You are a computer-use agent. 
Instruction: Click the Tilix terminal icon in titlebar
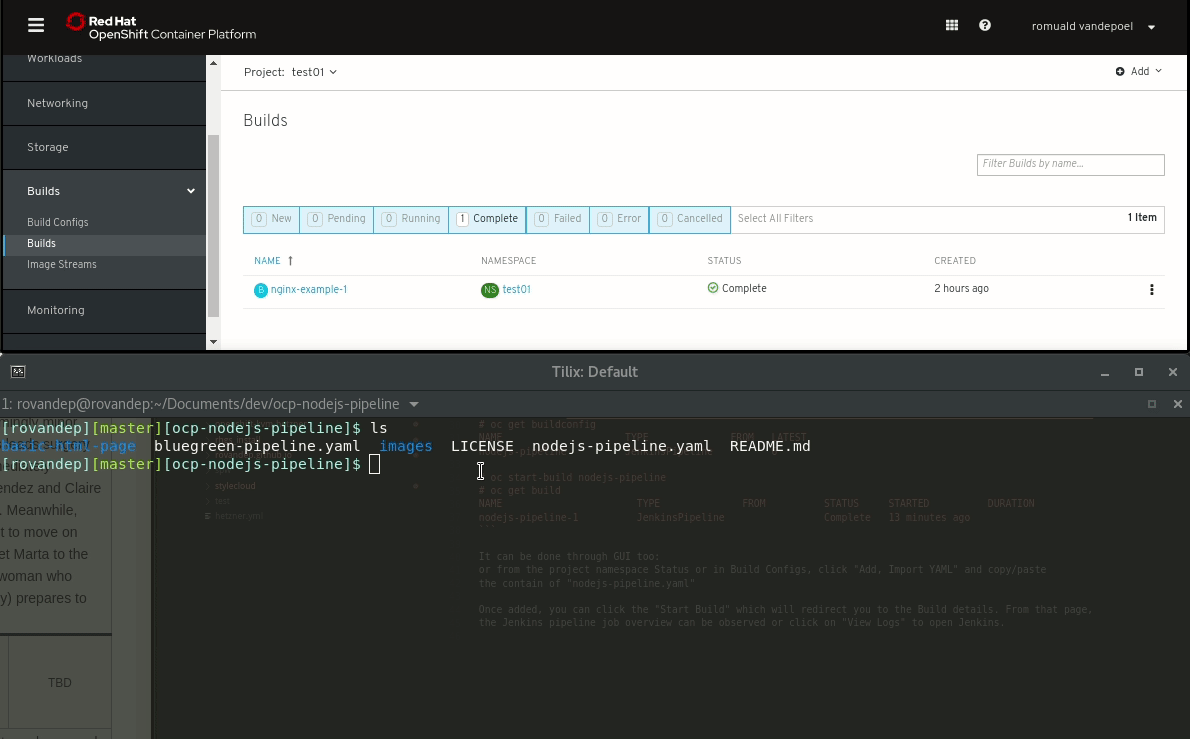pyautogui.click(x=18, y=372)
